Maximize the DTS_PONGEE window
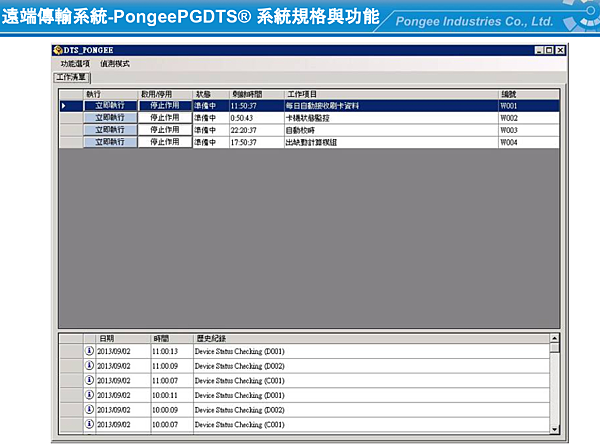This screenshot has height=444, width=600. 549,50
